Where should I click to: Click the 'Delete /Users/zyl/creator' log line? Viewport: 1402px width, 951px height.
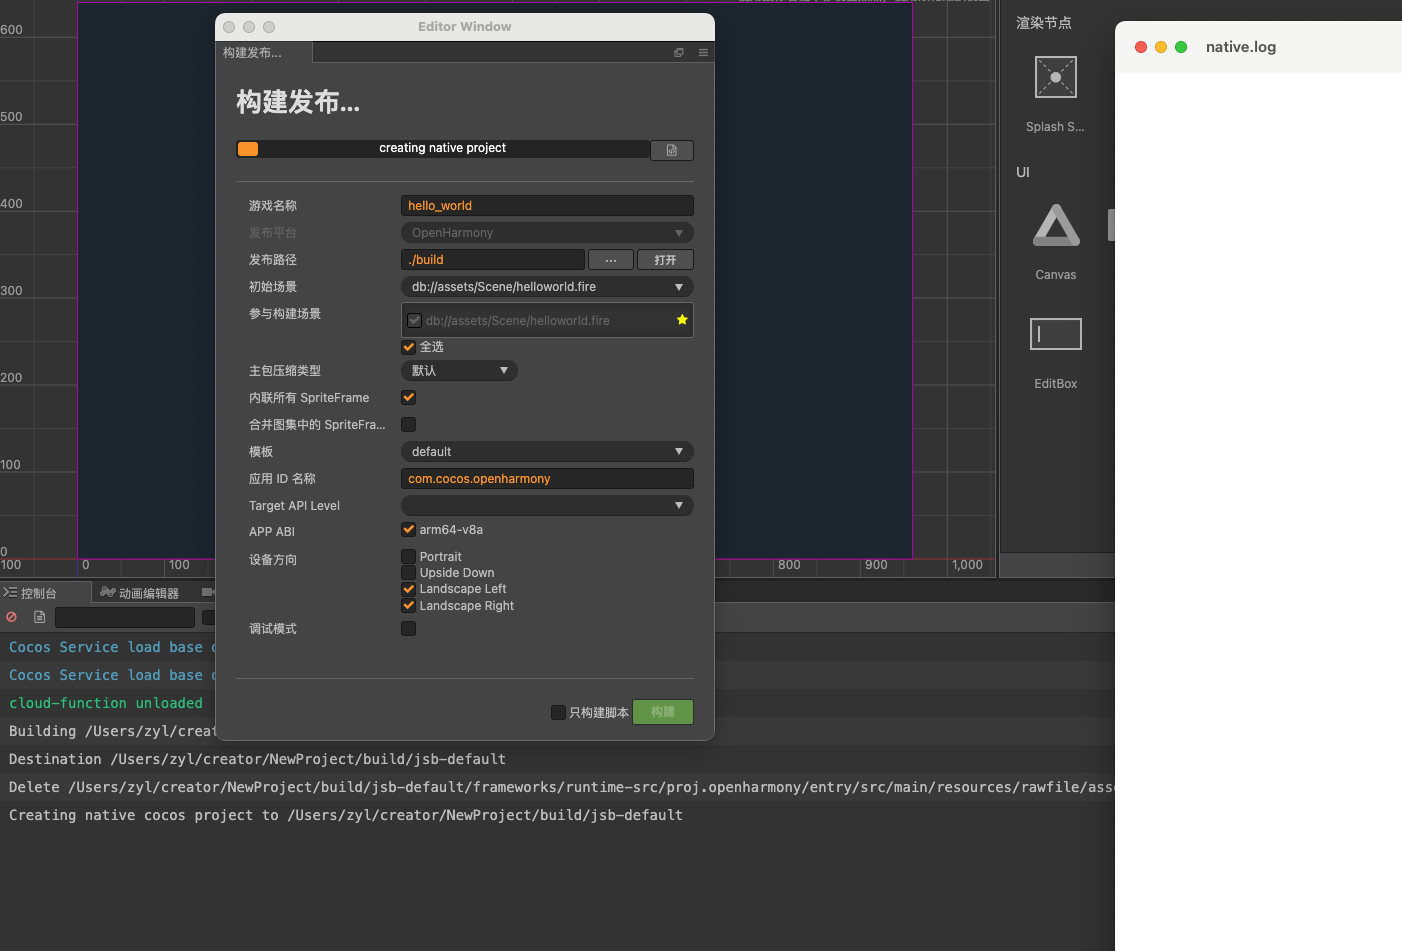pyautogui.click(x=561, y=787)
